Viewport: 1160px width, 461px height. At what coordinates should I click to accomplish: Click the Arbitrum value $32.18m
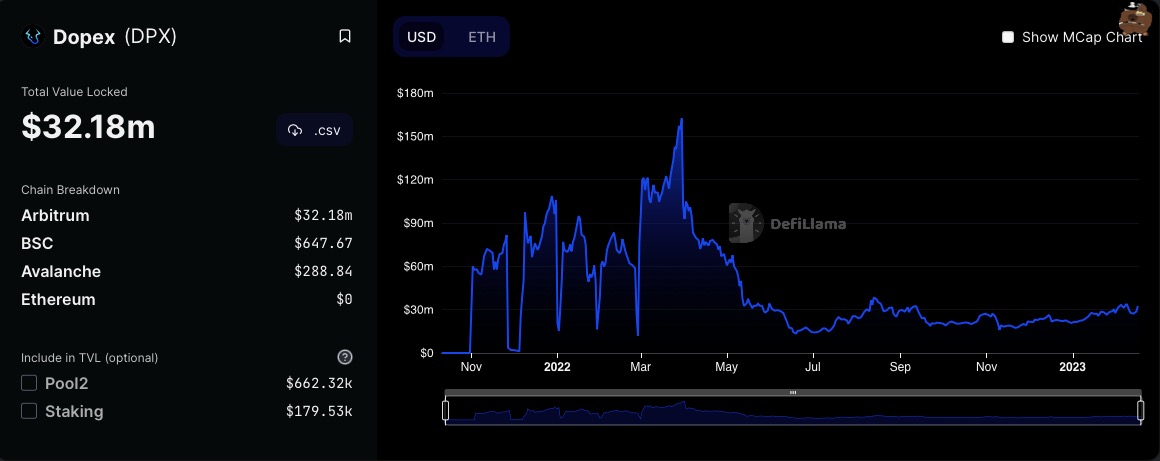click(x=323, y=215)
